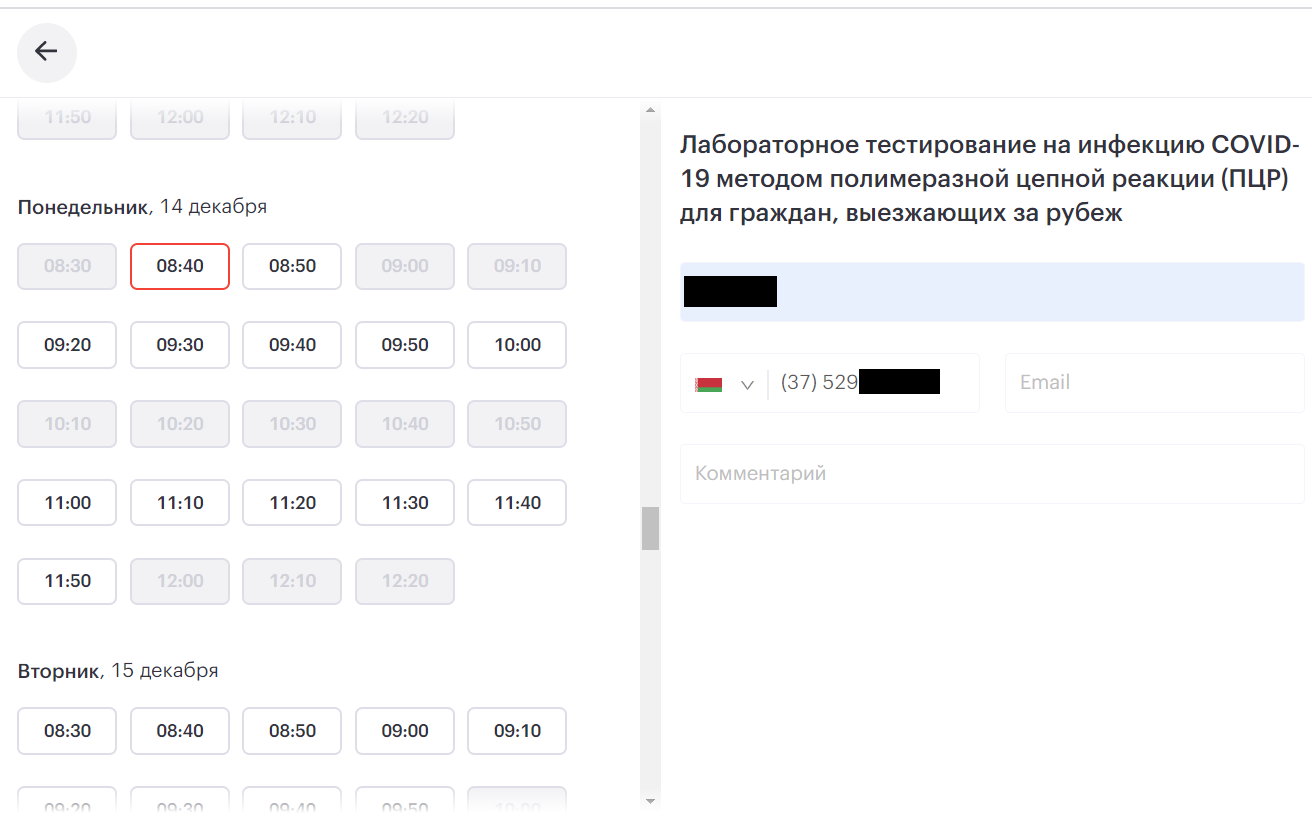
Task: Select the 11:40 appointment time
Action: tap(516, 502)
